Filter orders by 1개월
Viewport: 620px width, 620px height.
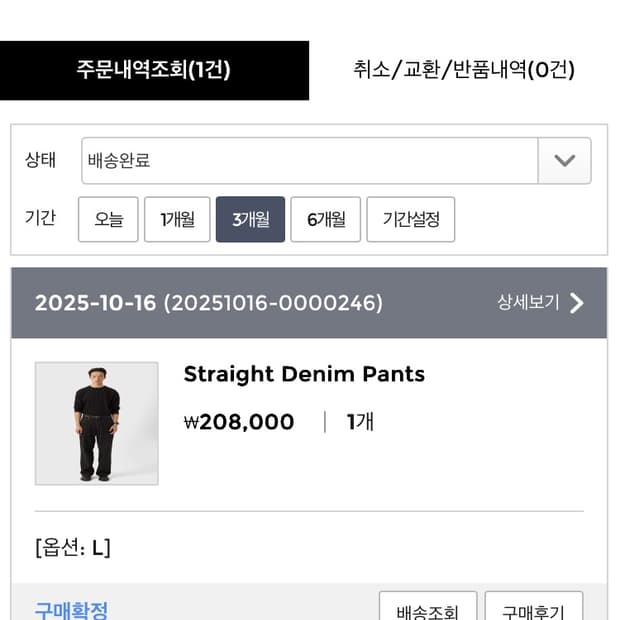(x=177, y=220)
